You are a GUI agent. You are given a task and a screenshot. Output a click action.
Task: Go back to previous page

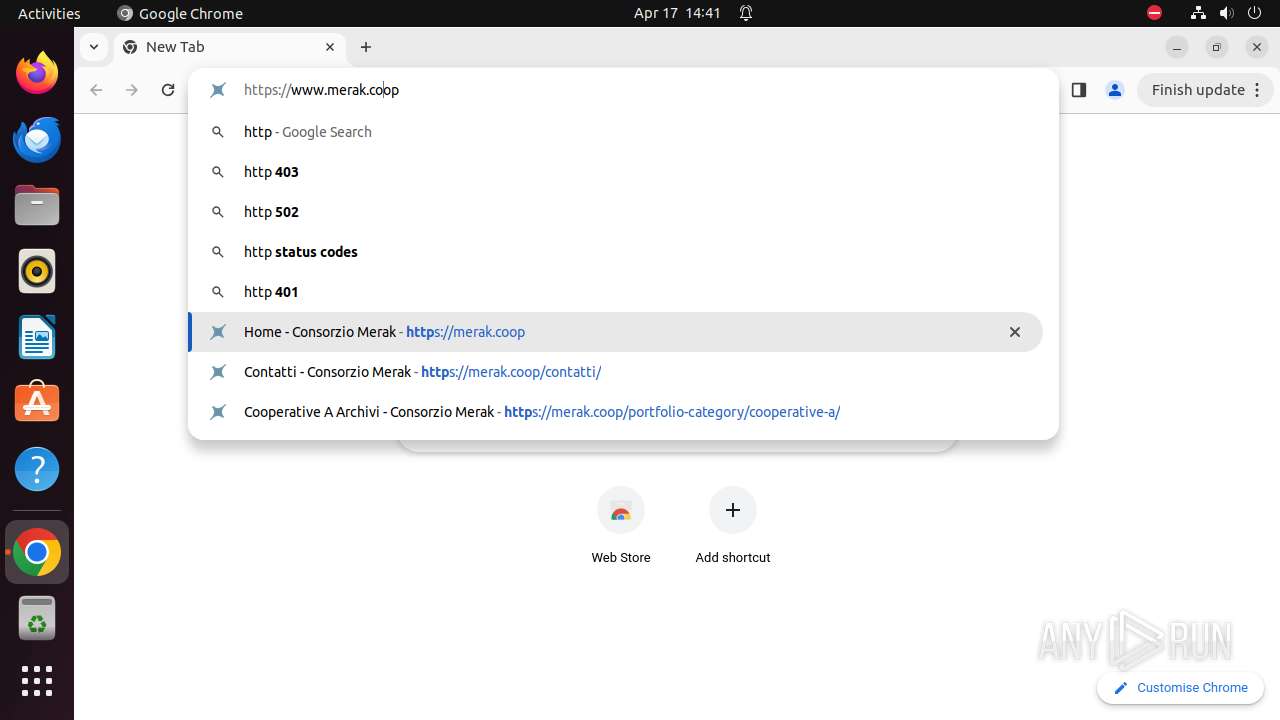click(96, 90)
